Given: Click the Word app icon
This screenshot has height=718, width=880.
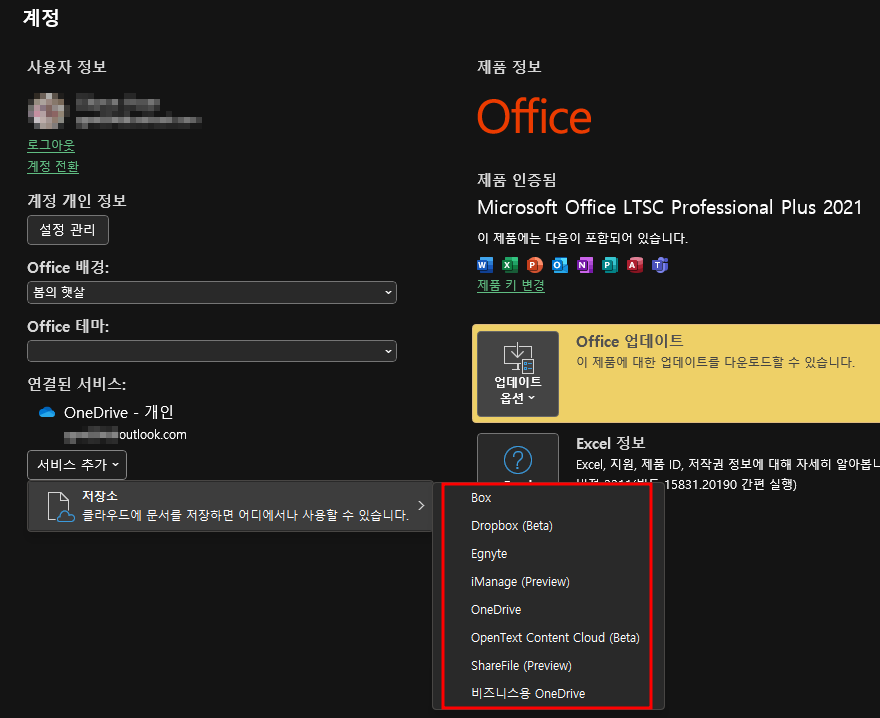Looking at the screenshot, I should pos(485,264).
